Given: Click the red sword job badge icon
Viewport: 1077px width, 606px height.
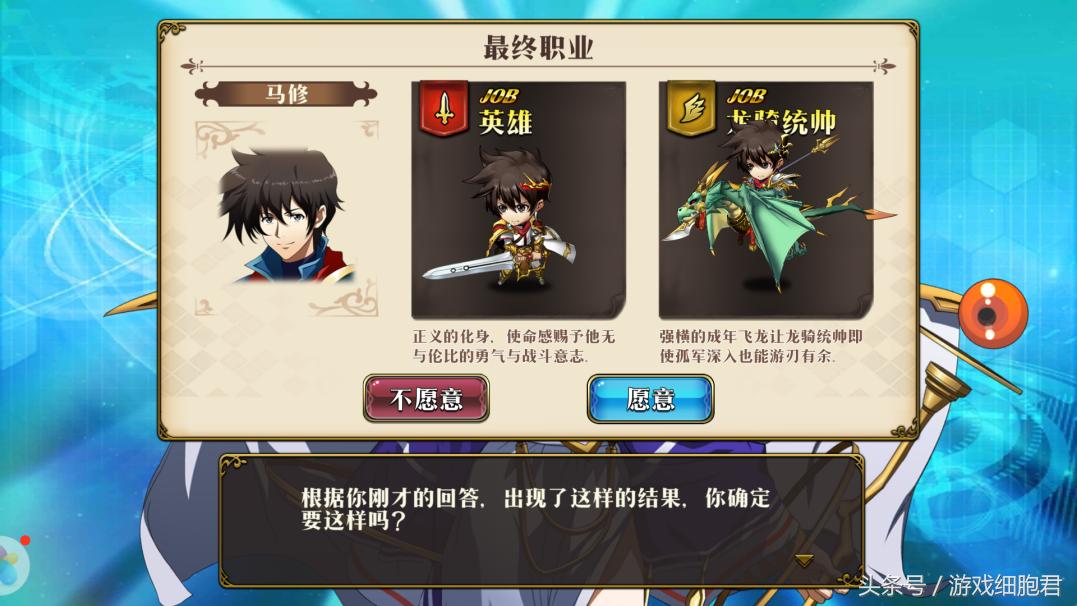Looking at the screenshot, I should 444,108.
